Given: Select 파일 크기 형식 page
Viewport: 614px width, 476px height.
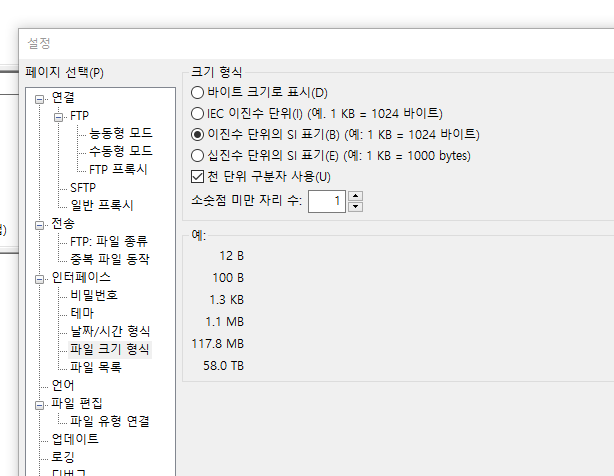Looking at the screenshot, I should pos(110,349).
